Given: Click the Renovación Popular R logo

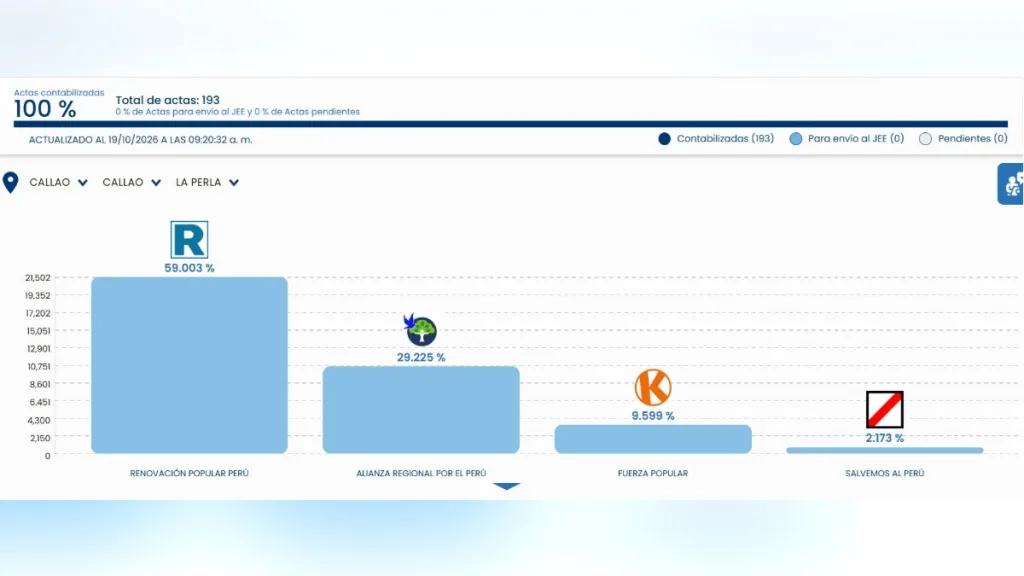Looking at the screenshot, I should 189,240.
